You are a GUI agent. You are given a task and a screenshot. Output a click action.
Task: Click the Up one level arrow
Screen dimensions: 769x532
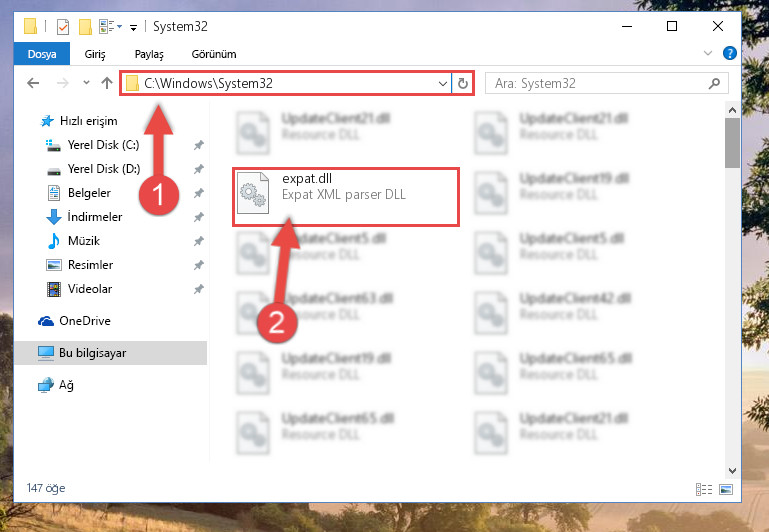point(107,83)
